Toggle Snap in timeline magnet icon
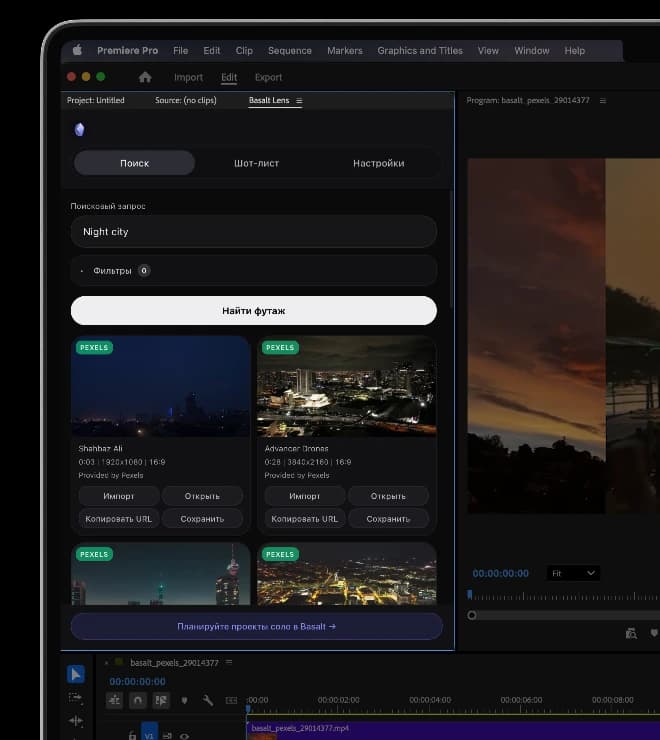Screen dimensions: 660x740 point(138,701)
